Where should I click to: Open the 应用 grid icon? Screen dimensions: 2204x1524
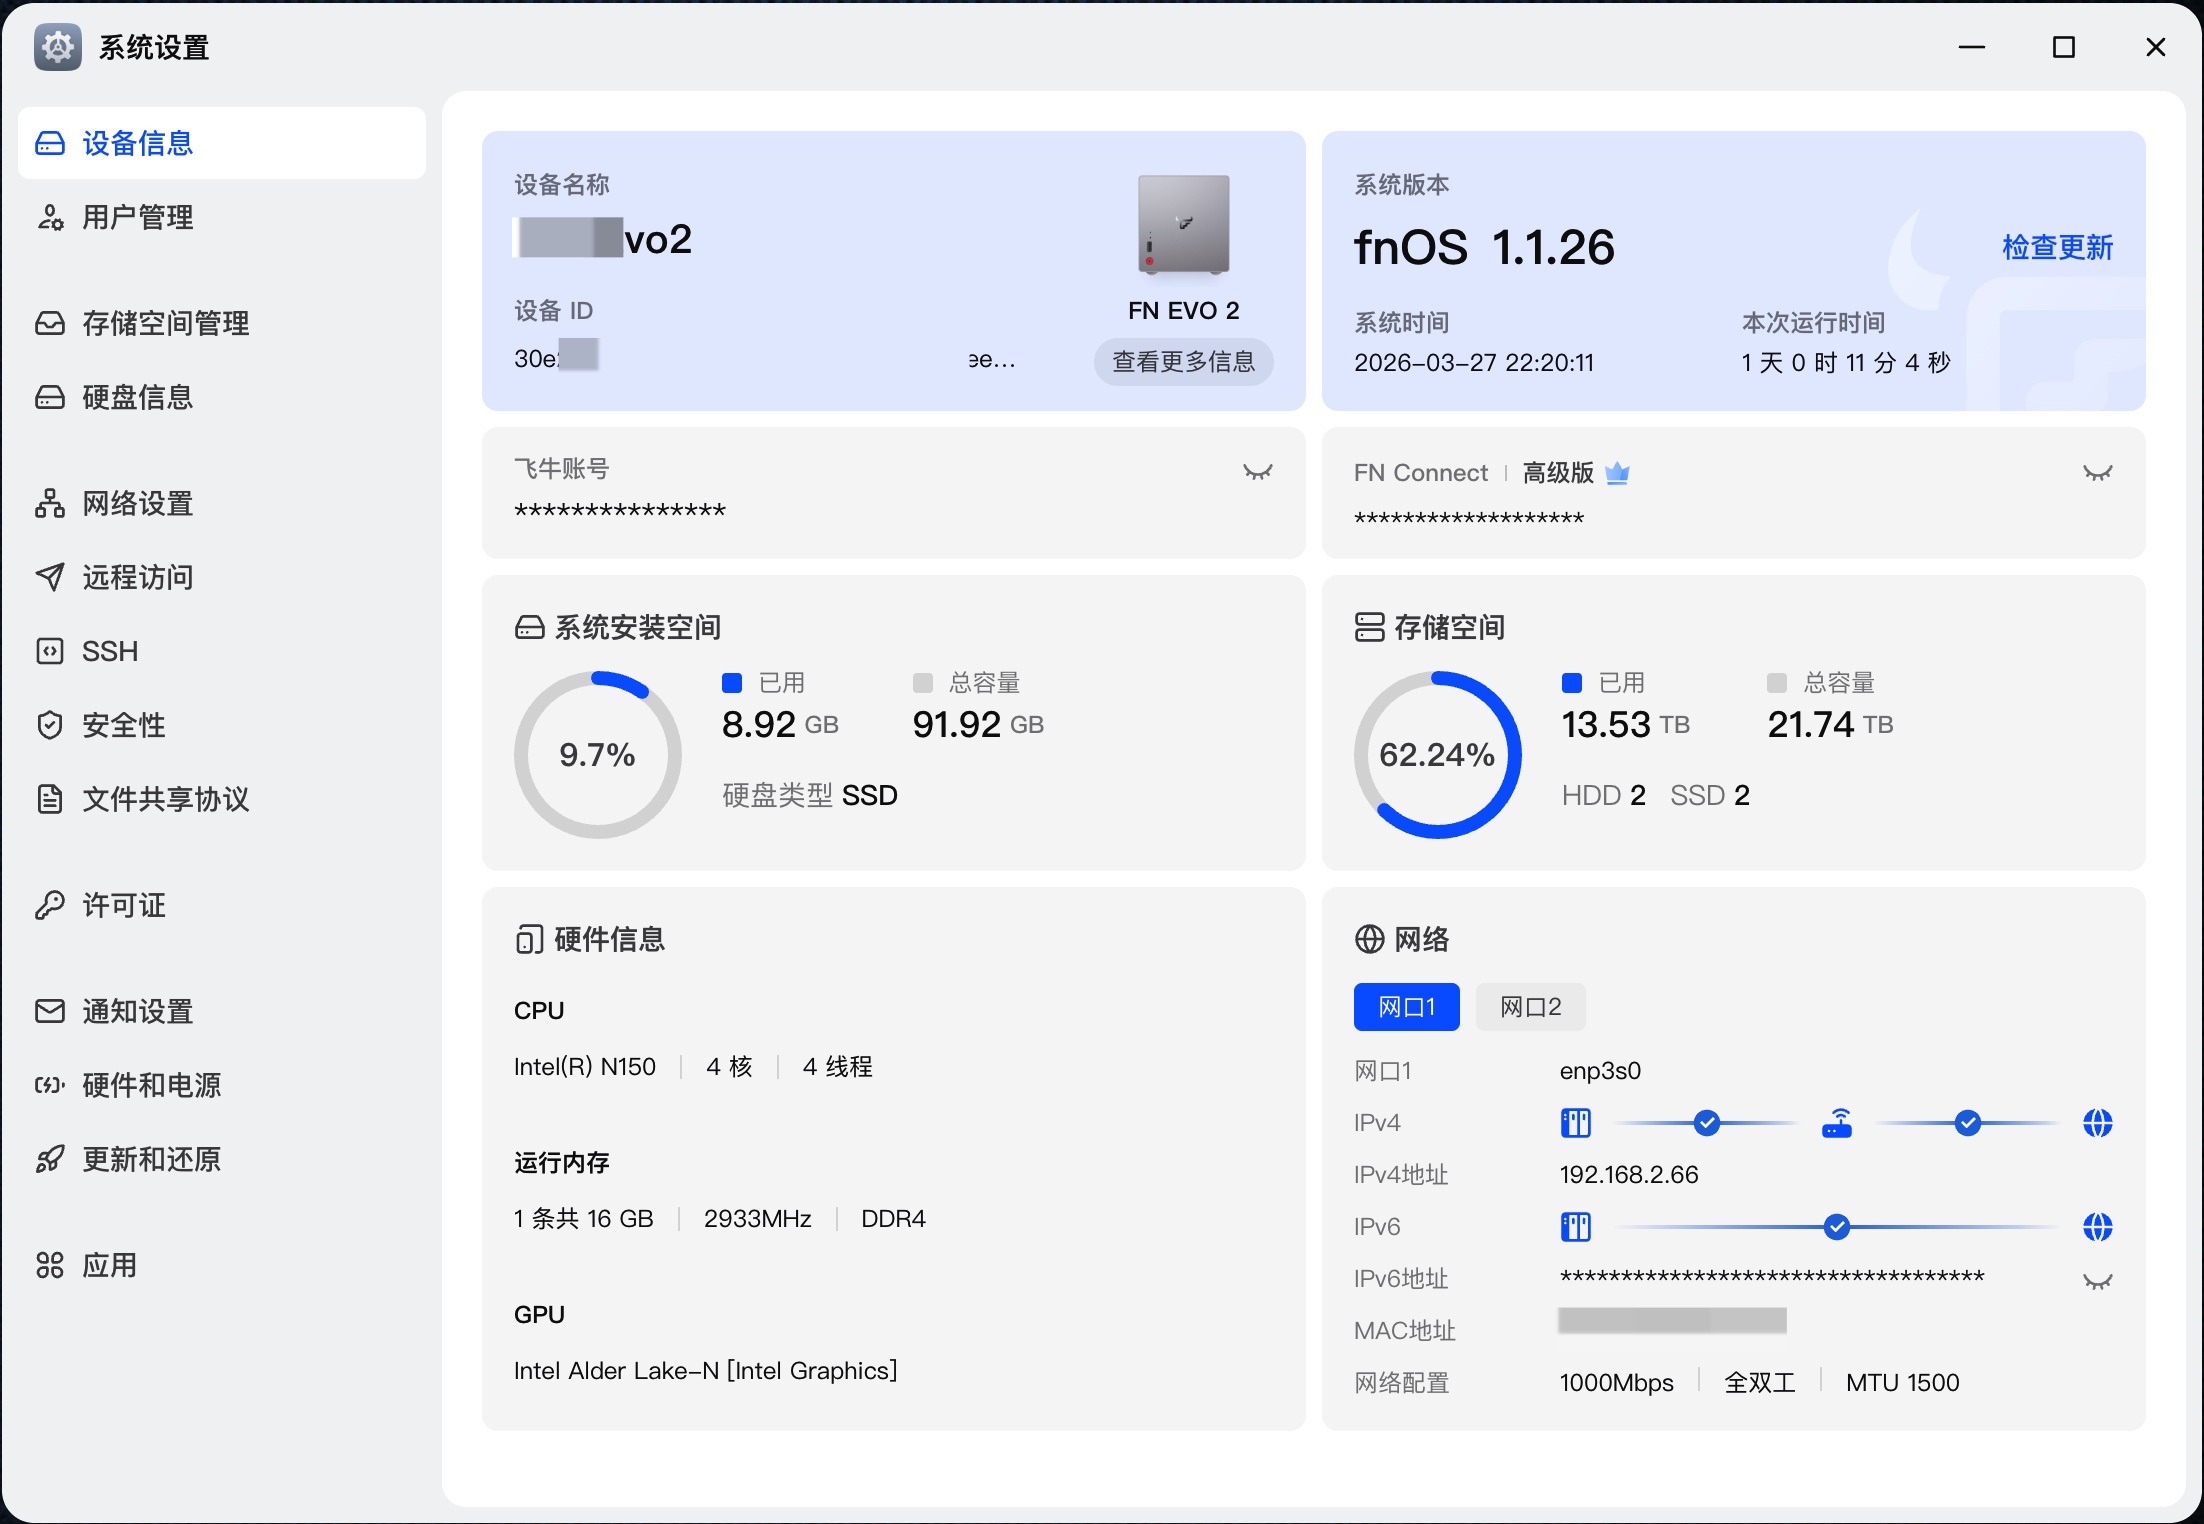tap(50, 1265)
